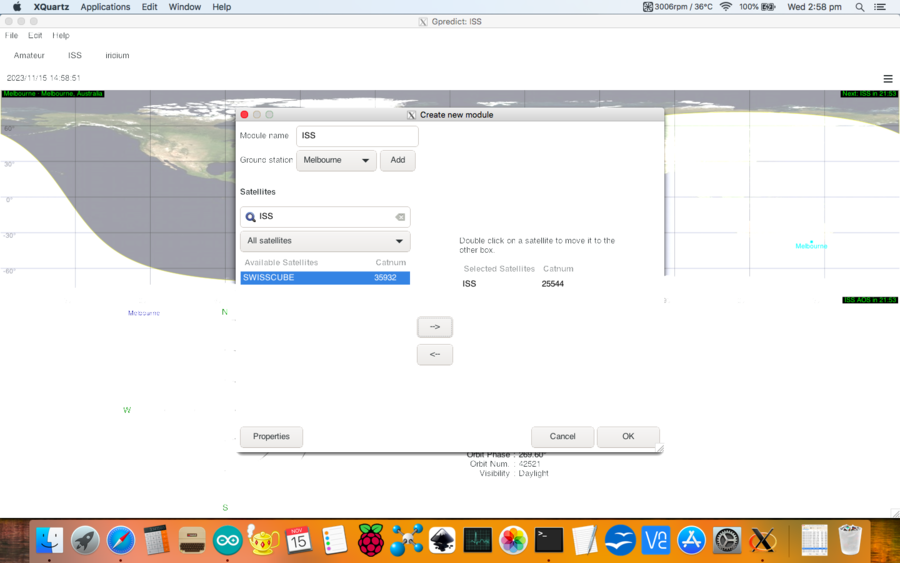Click the search magnifier icon in satellite filter

pos(250,216)
